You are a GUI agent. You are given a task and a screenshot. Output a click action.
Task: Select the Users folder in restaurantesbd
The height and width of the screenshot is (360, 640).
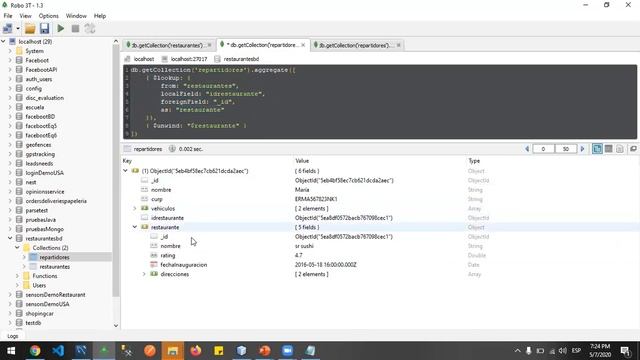39,285
